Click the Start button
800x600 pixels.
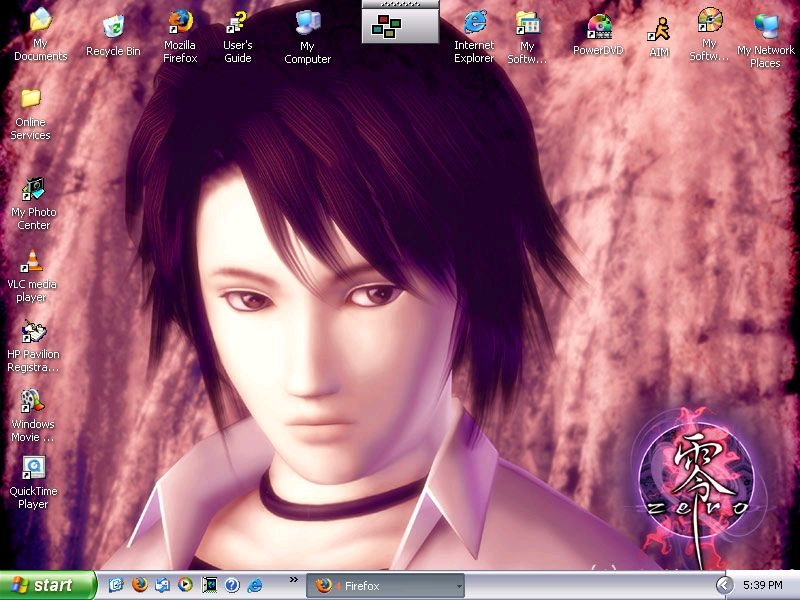pyautogui.click(x=48, y=585)
